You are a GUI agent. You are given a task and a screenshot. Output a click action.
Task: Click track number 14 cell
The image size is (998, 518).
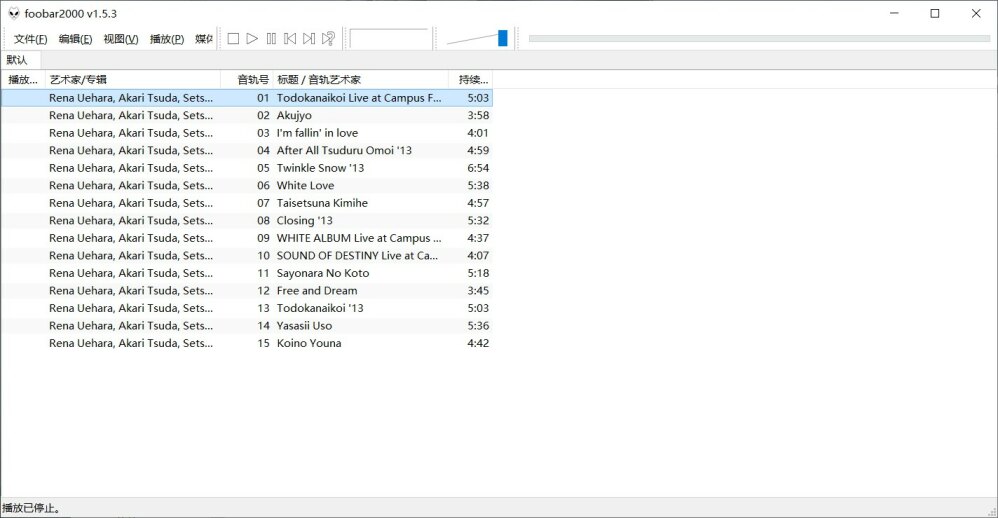pyautogui.click(x=263, y=325)
